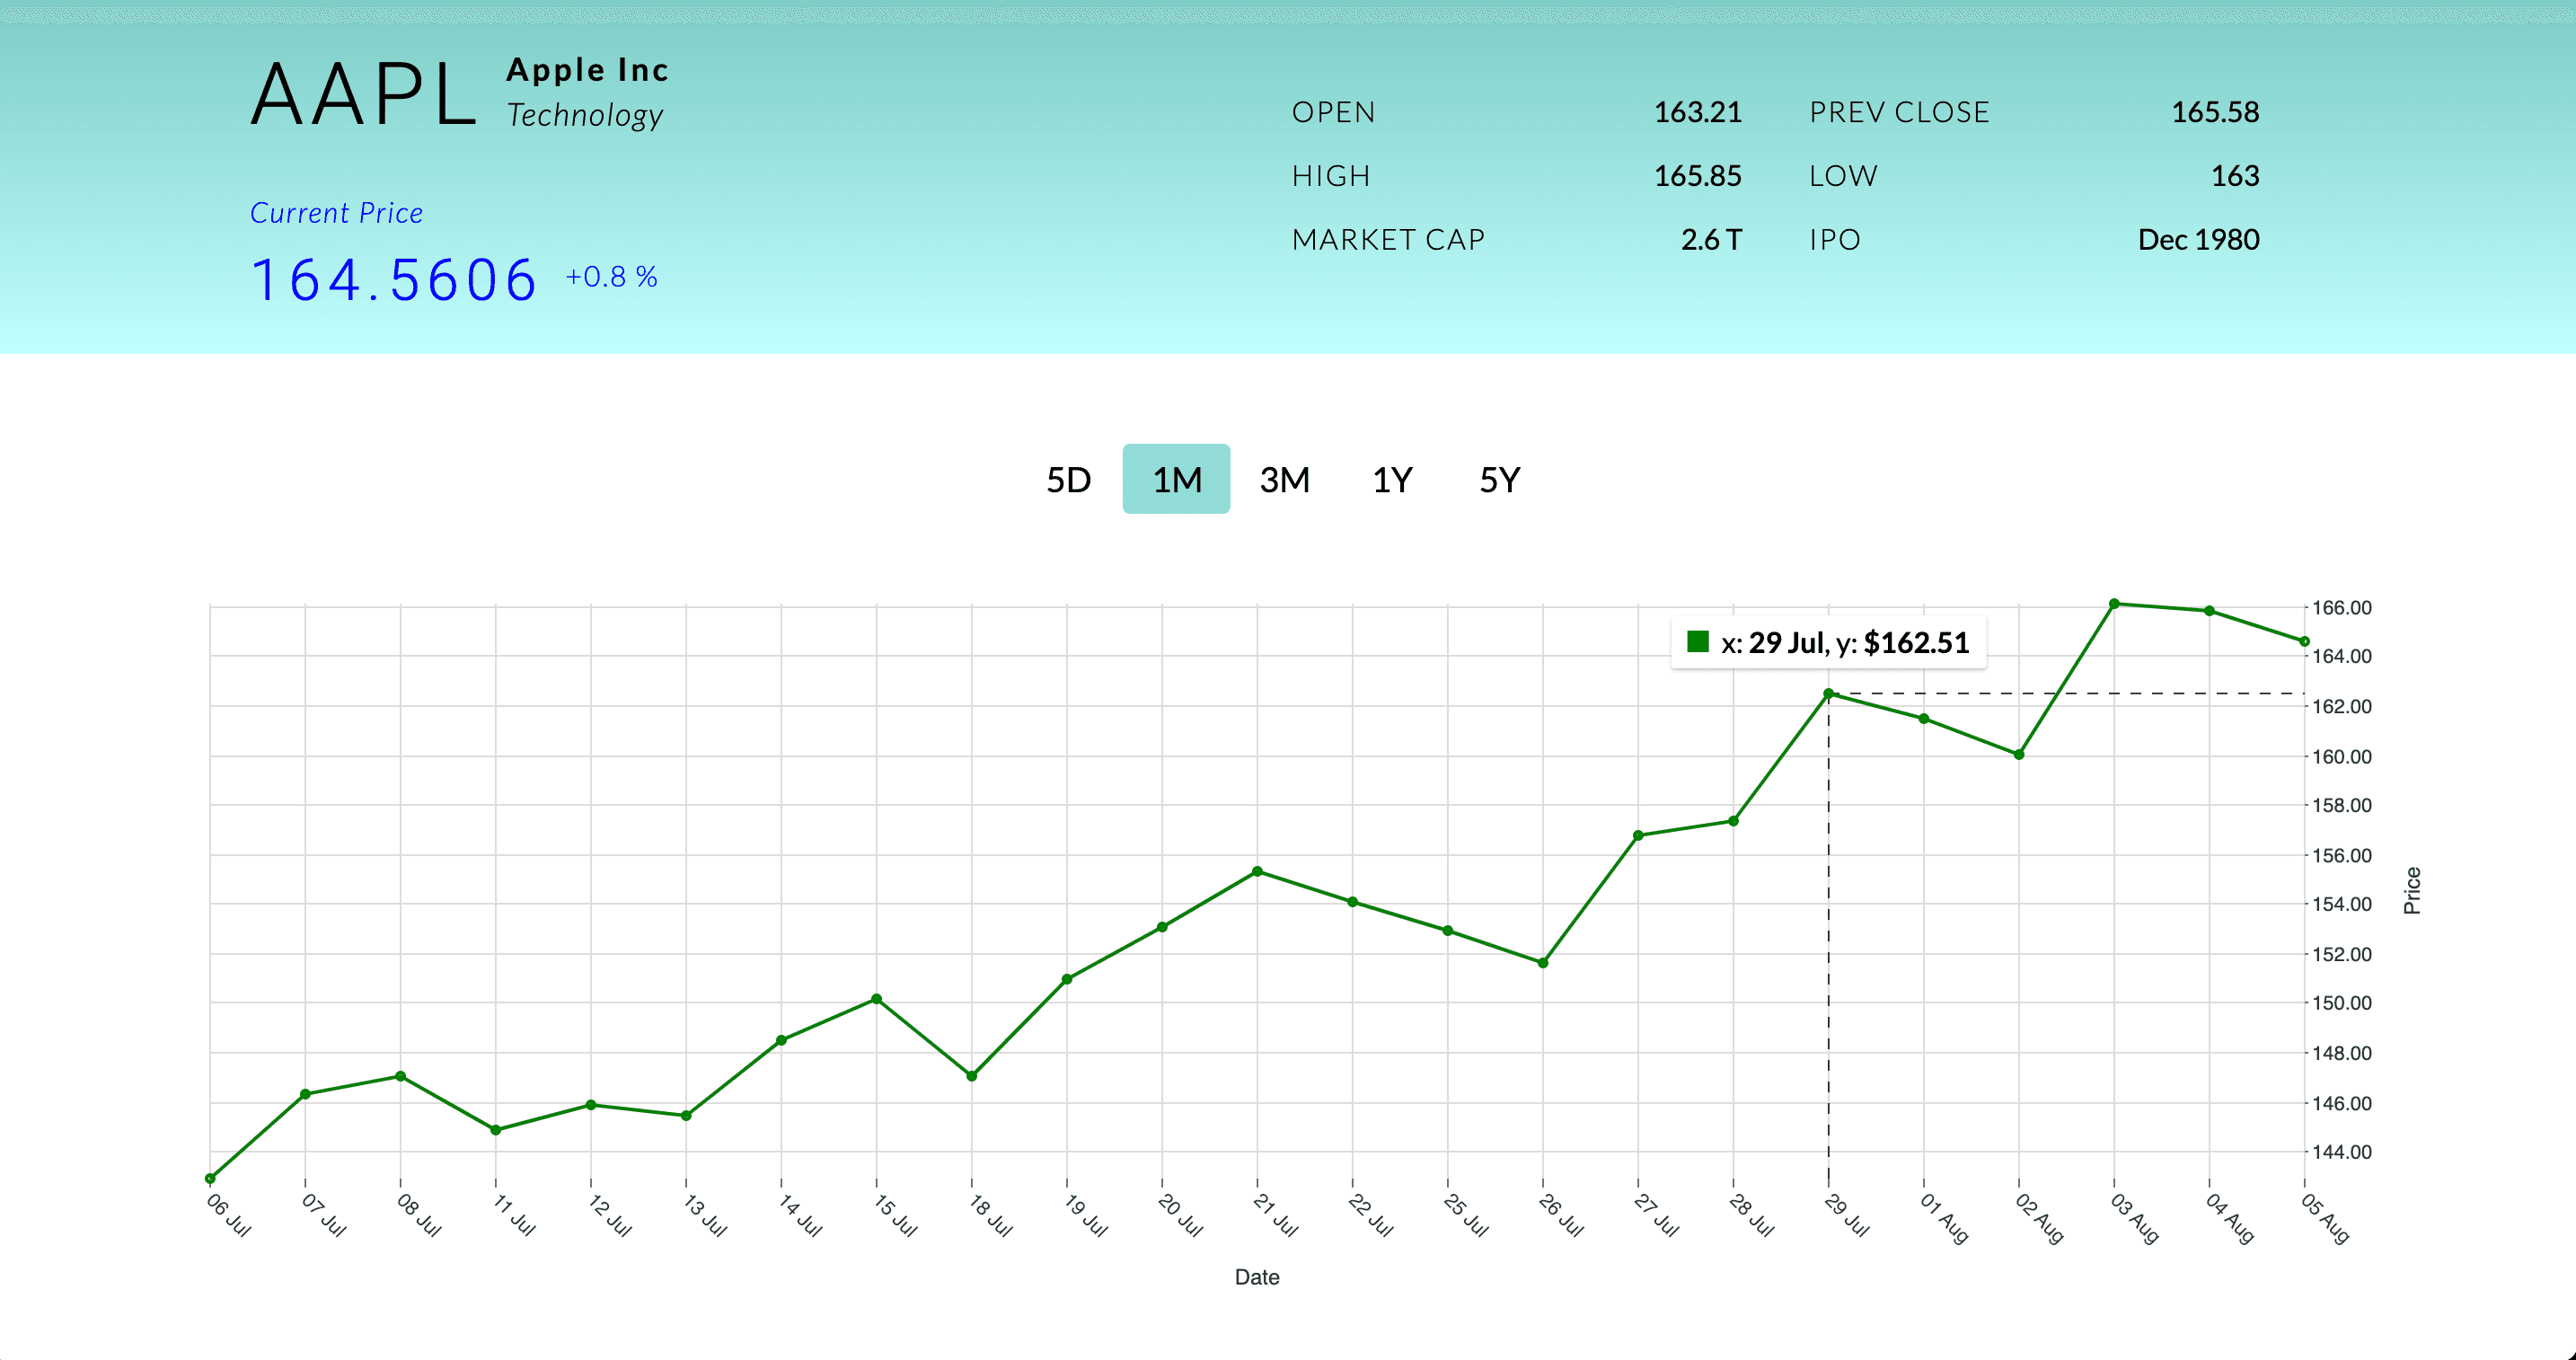The height and width of the screenshot is (1360, 2576).
Task: Click the 144.00 price axis label
Action: pyautogui.click(x=2341, y=1152)
